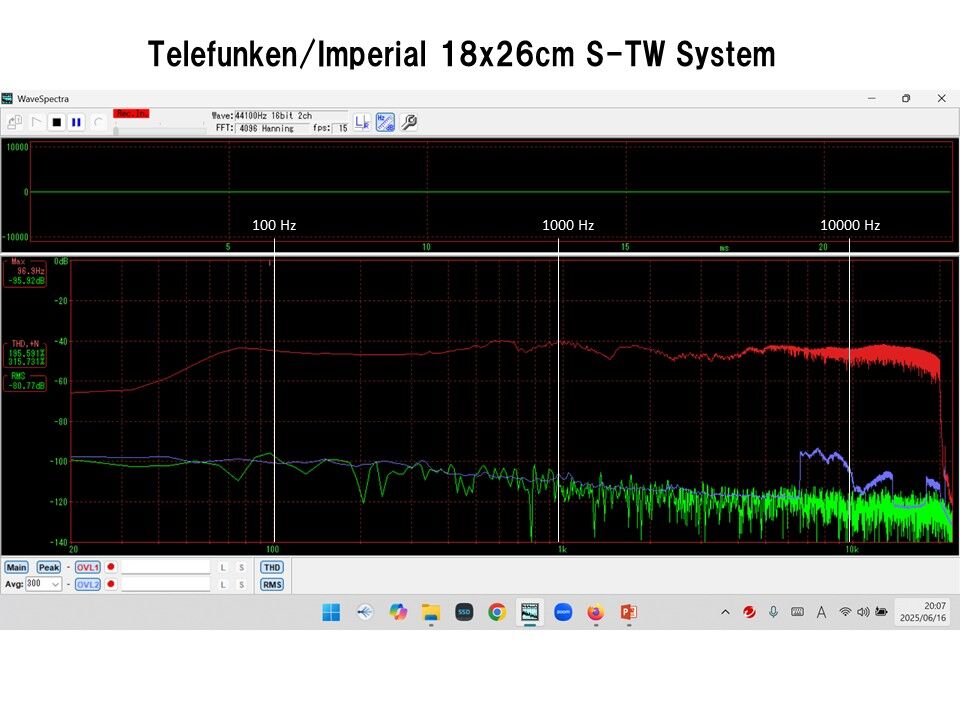
Task: Click the OVL2 overlay name text field
Action: [x=165, y=585]
